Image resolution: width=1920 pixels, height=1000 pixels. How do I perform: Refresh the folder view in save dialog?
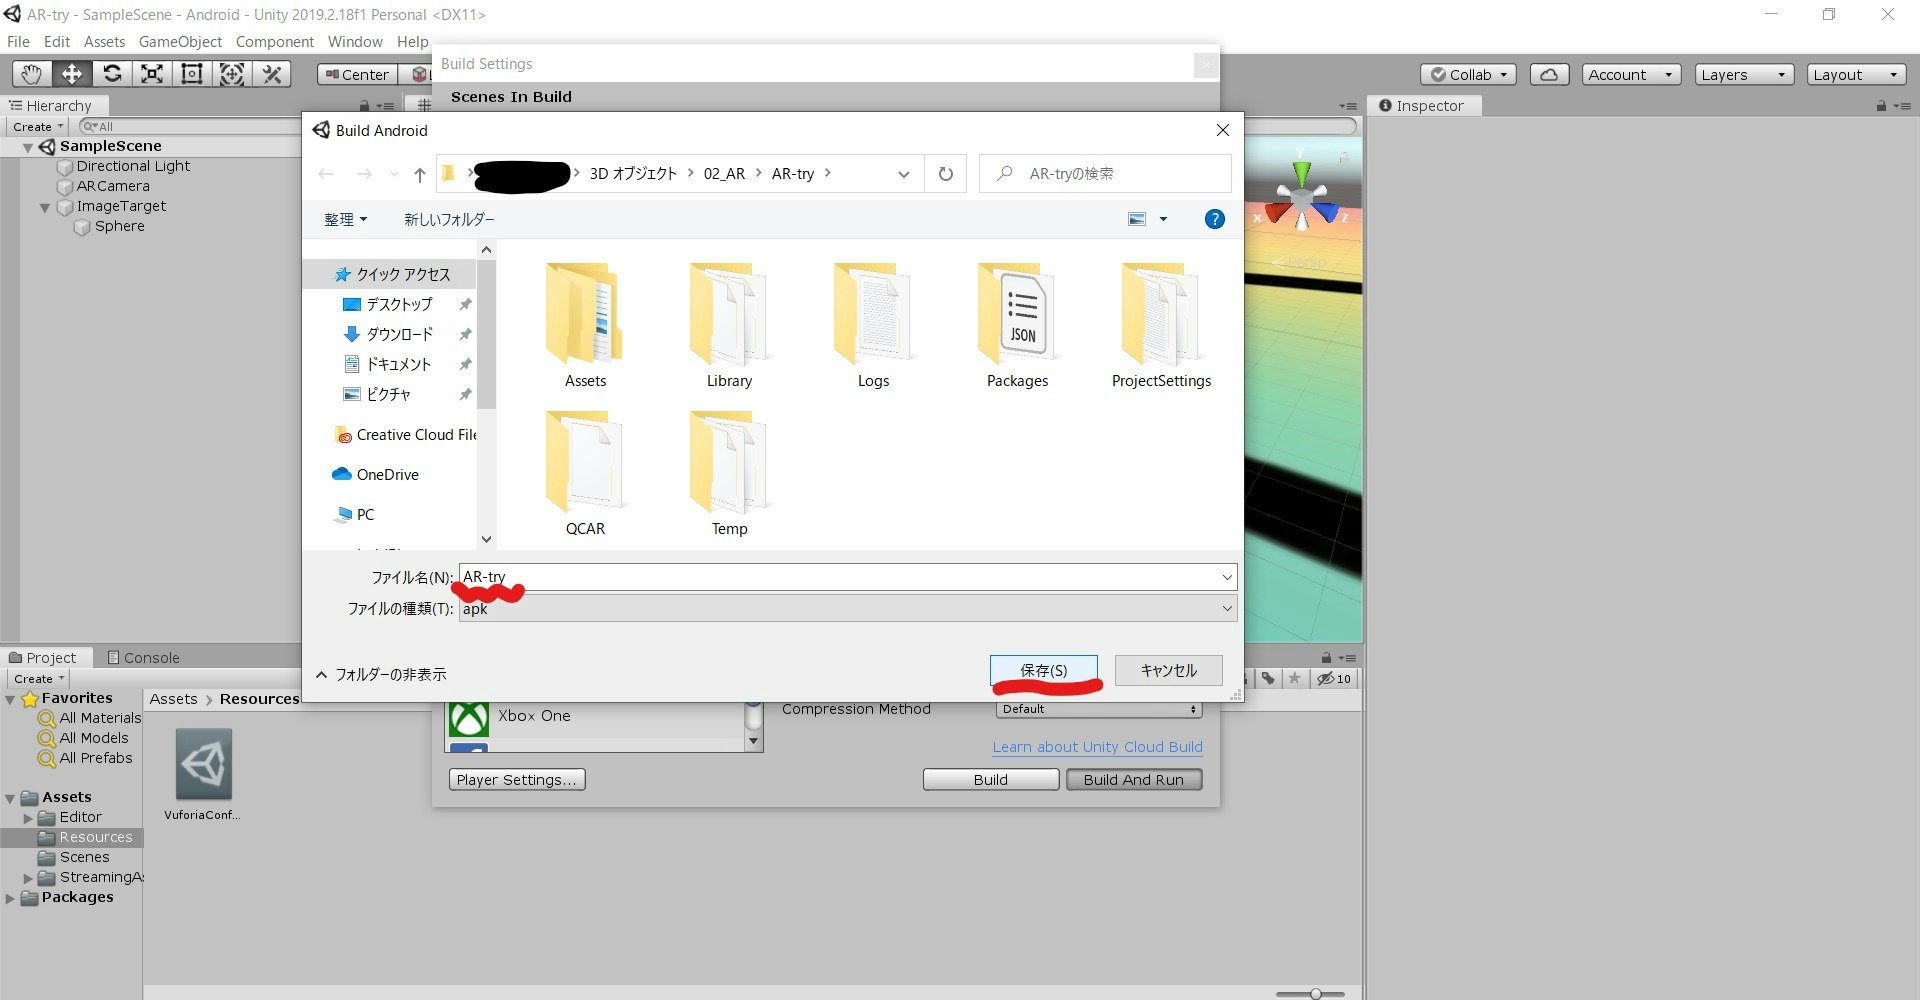point(946,174)
